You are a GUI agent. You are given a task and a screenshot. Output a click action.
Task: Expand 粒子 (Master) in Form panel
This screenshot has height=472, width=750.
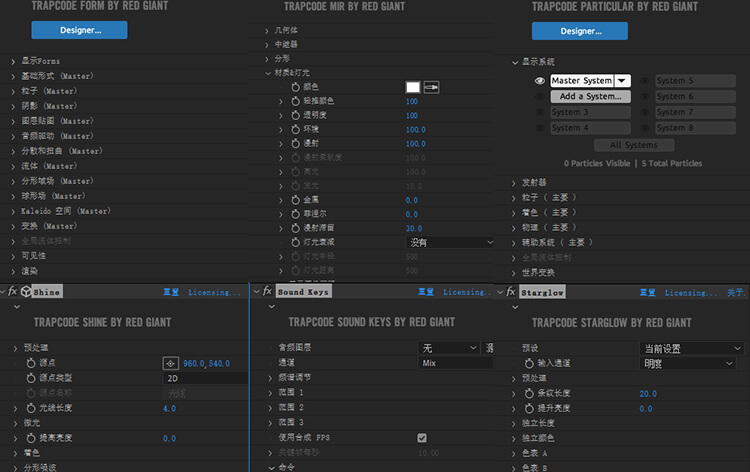tap(13, 92)
